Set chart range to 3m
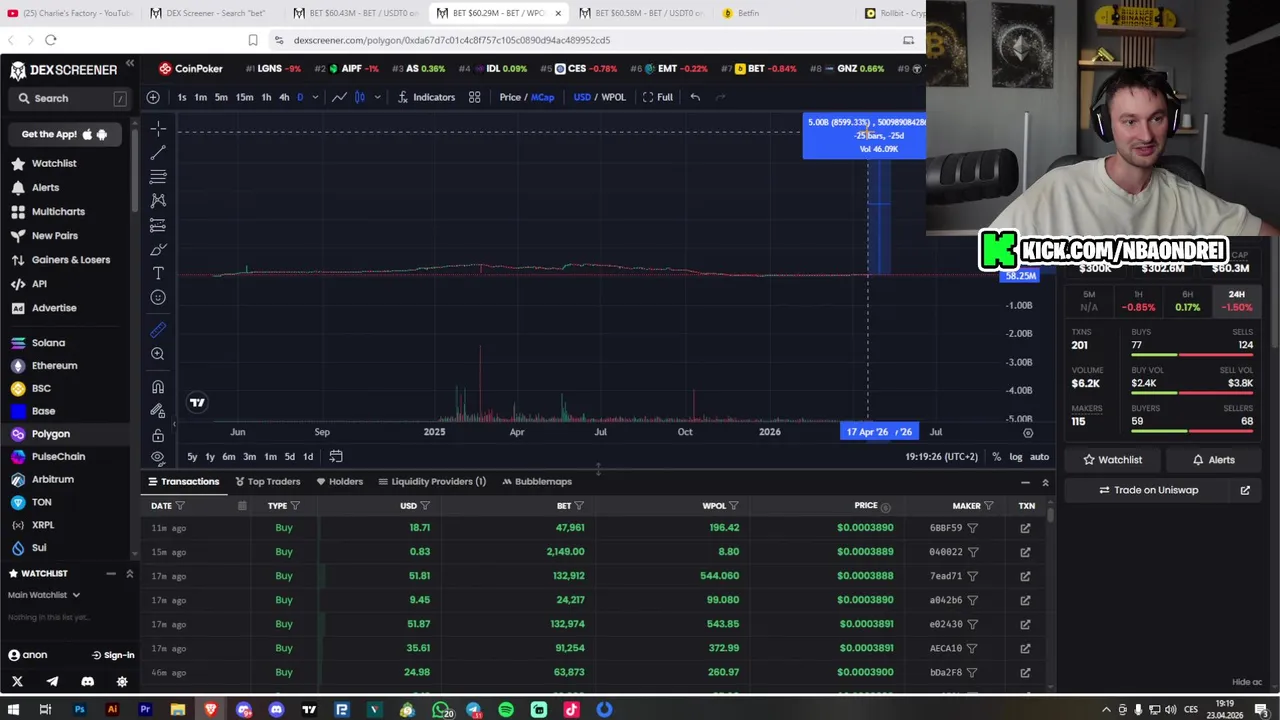 [249, 457]
